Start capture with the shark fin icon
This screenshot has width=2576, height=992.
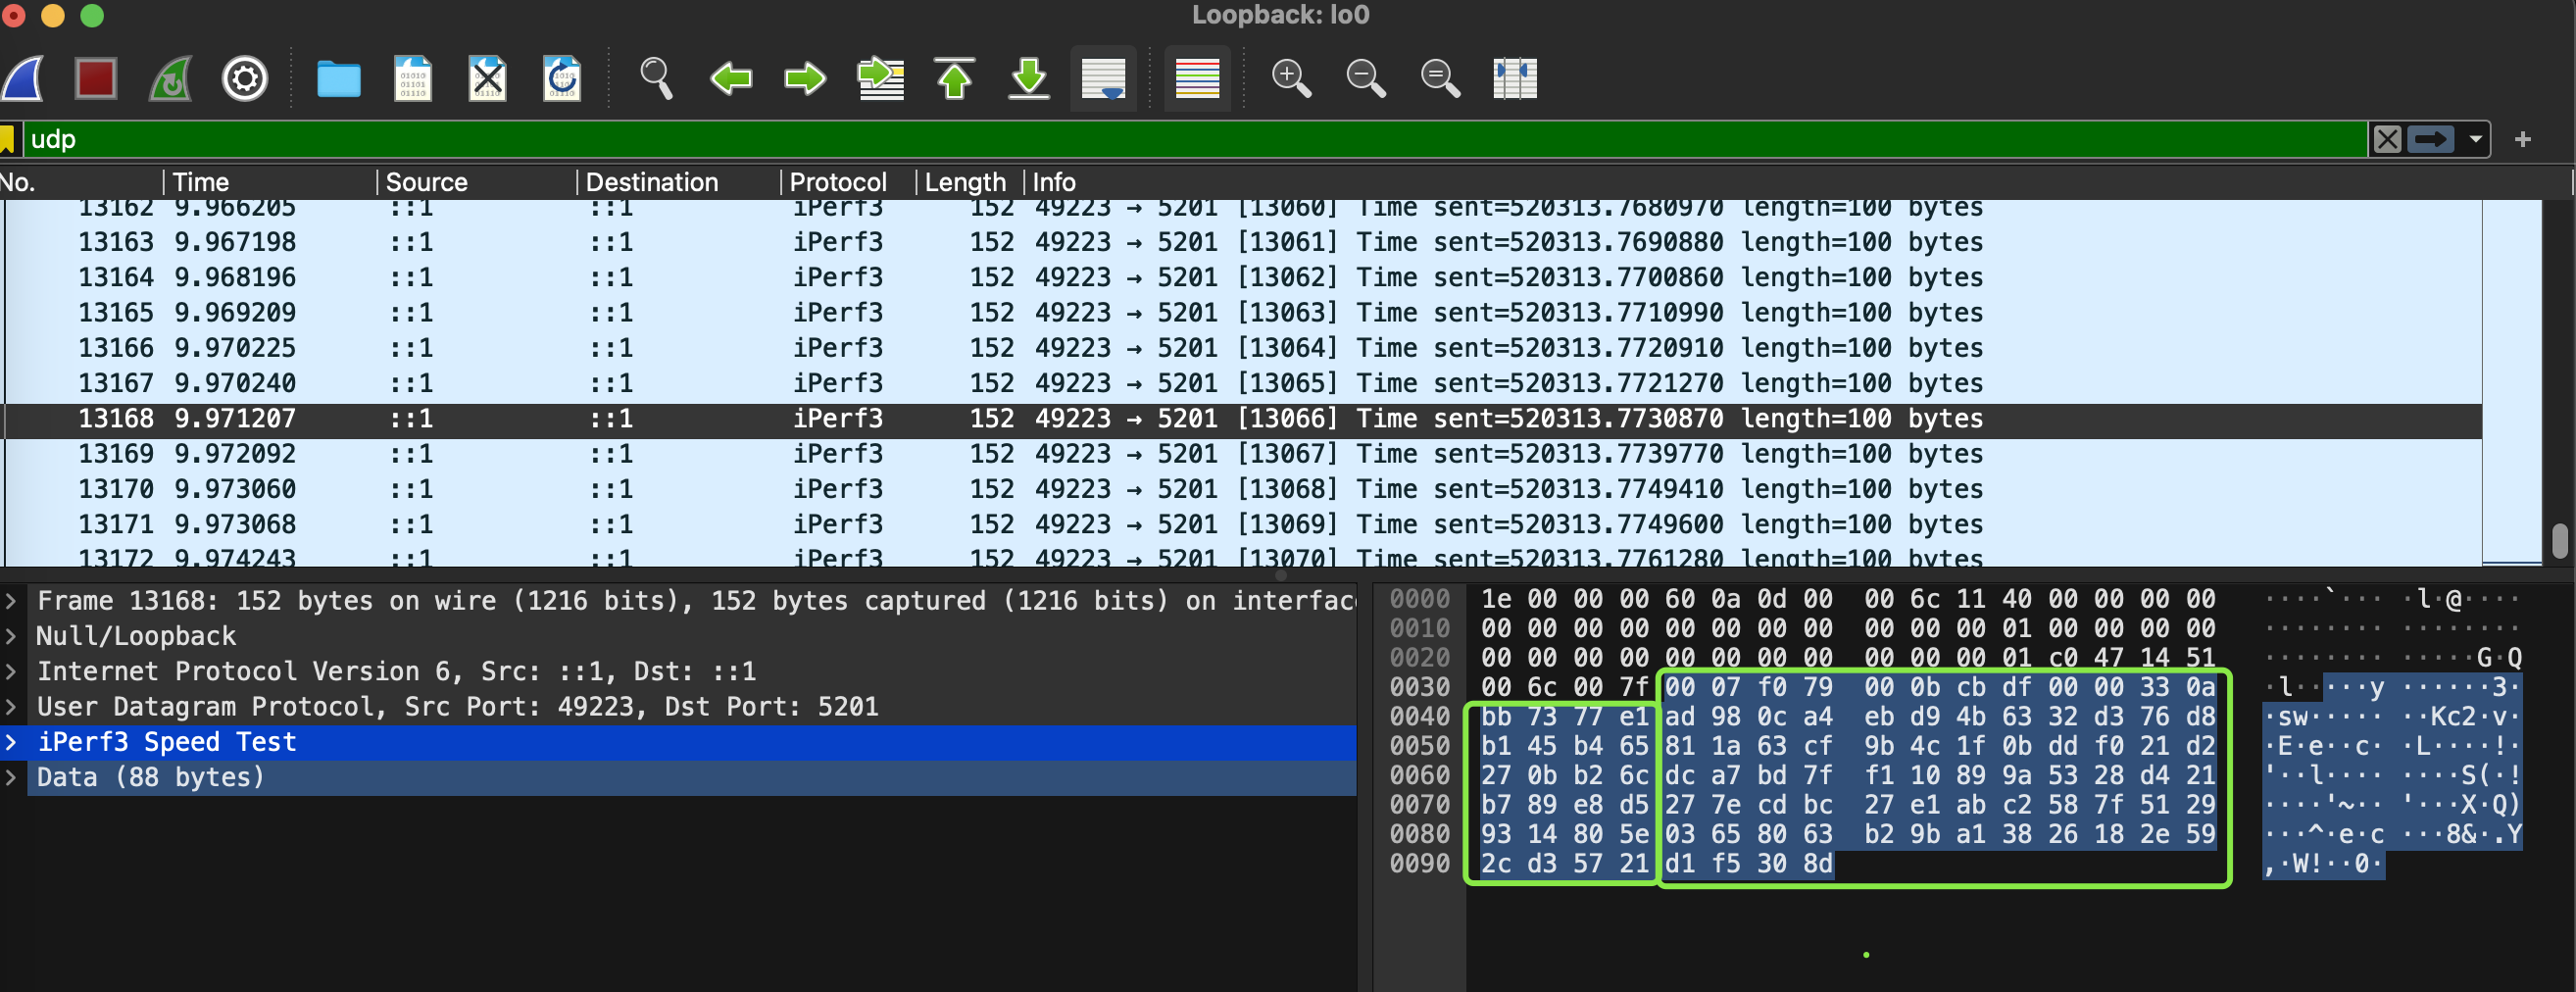pyautogui.click(x=23, y=78)
